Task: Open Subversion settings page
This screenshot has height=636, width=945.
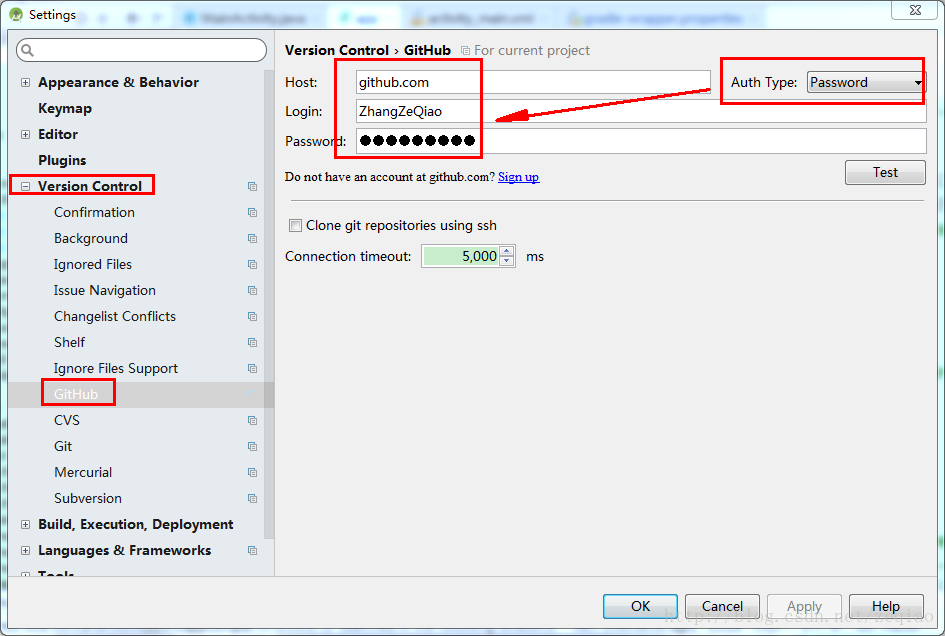Action: pyautogui.click(x=87, y=498)
